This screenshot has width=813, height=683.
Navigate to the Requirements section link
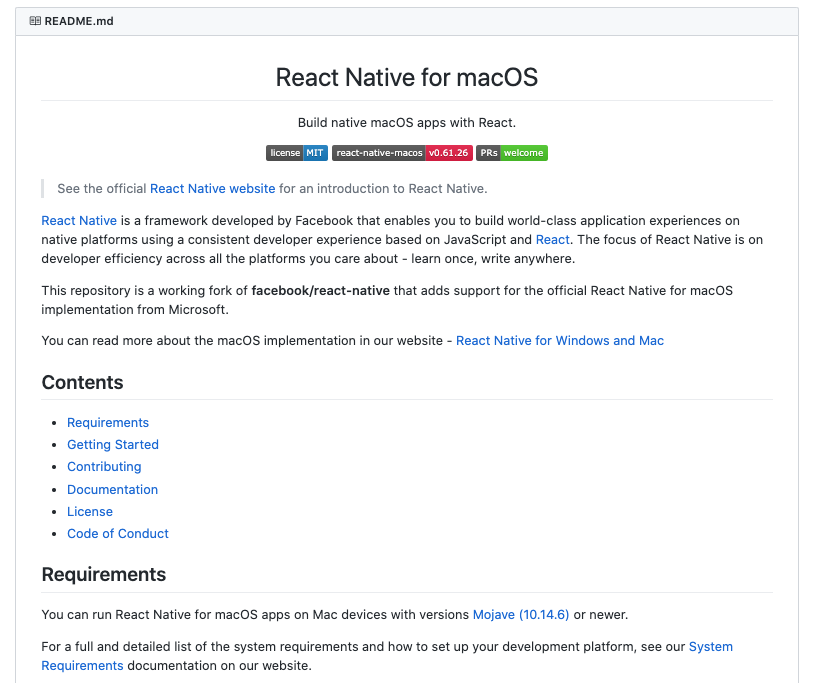(x=107, y=422)
